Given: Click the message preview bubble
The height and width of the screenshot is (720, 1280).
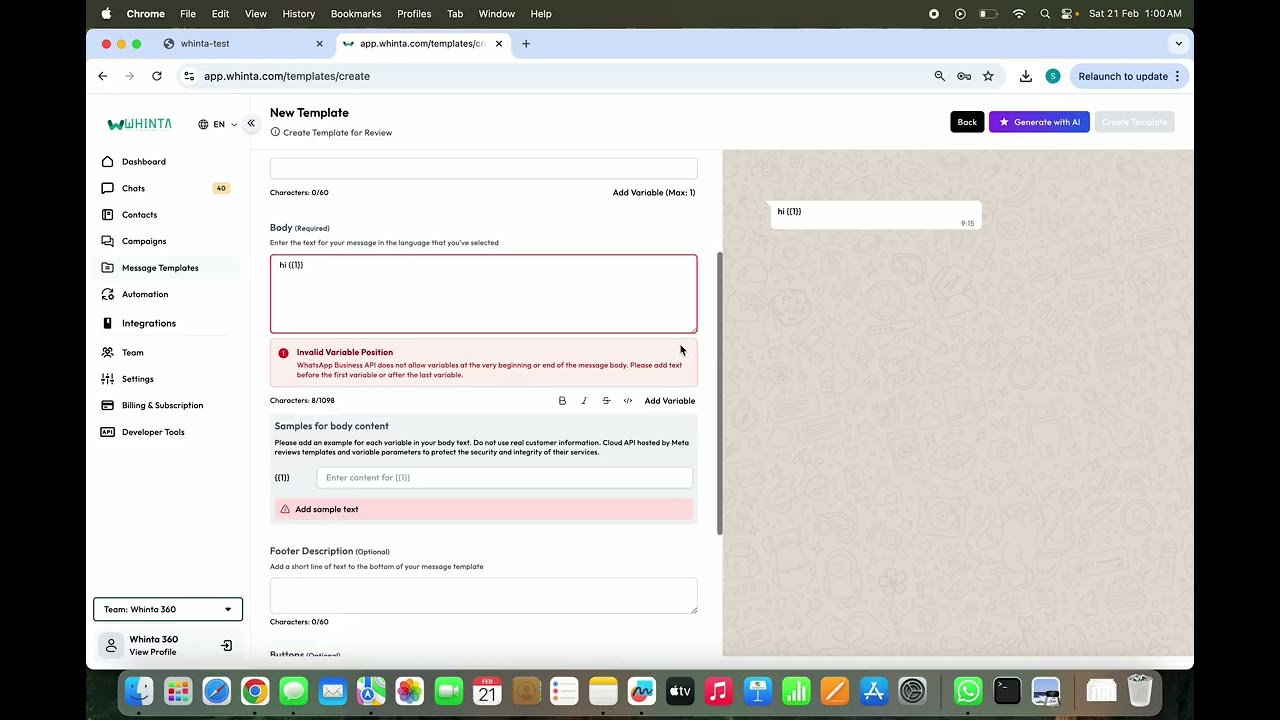Looking at the screenshot, I should pyautogui.click(x=875, y=216).
